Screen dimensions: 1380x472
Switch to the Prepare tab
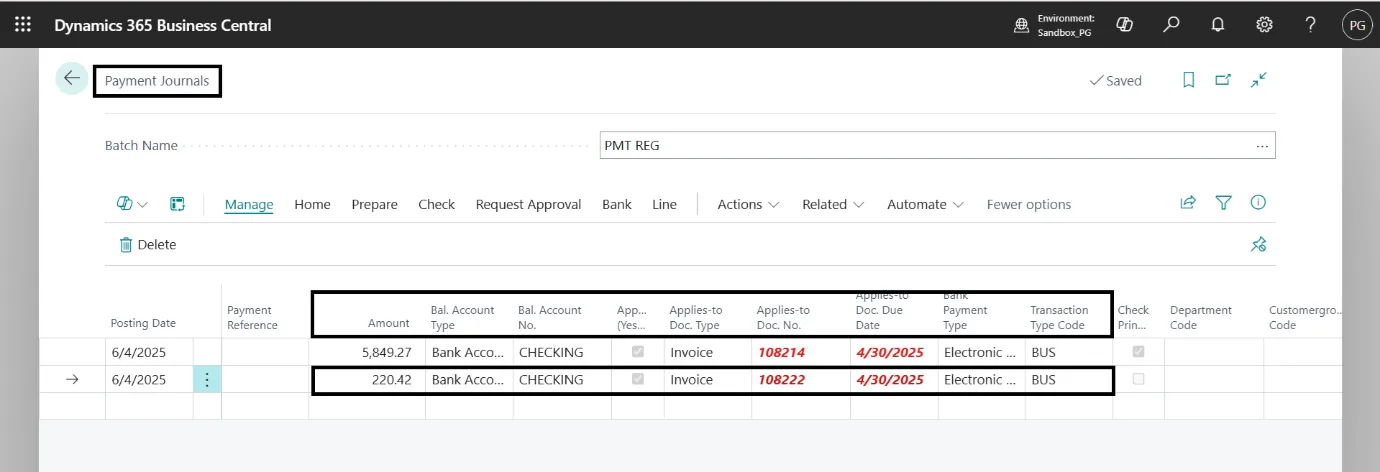(374, 204)
